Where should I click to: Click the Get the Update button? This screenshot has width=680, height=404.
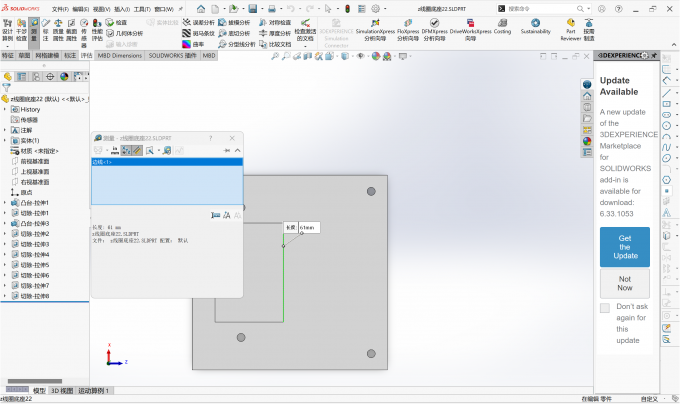pos(625,247)
